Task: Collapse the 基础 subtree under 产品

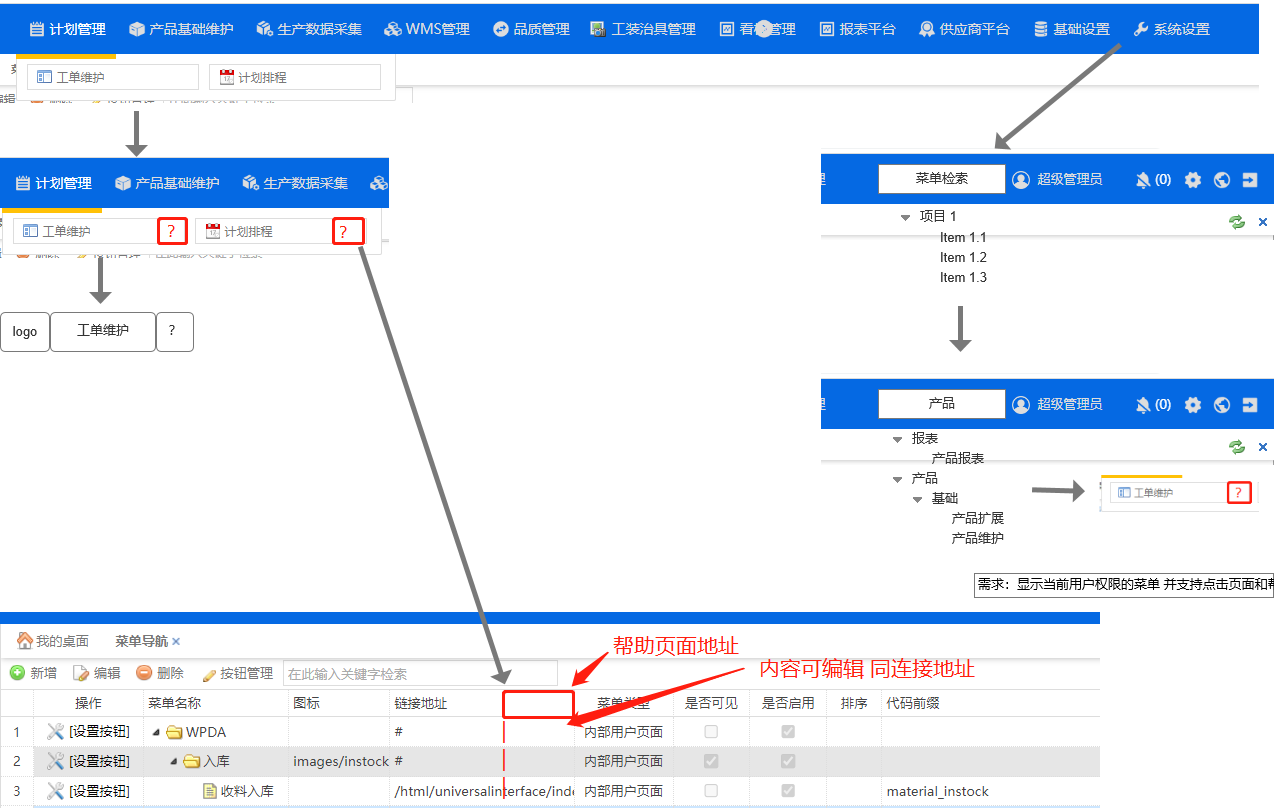Action: click(917, 499)
